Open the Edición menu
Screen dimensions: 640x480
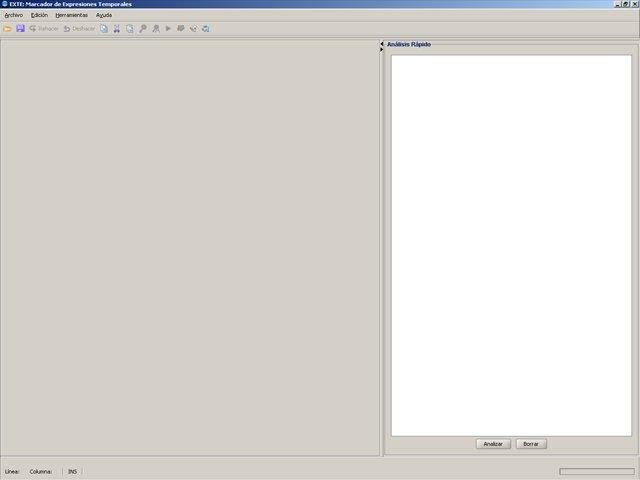click(39, 15)
